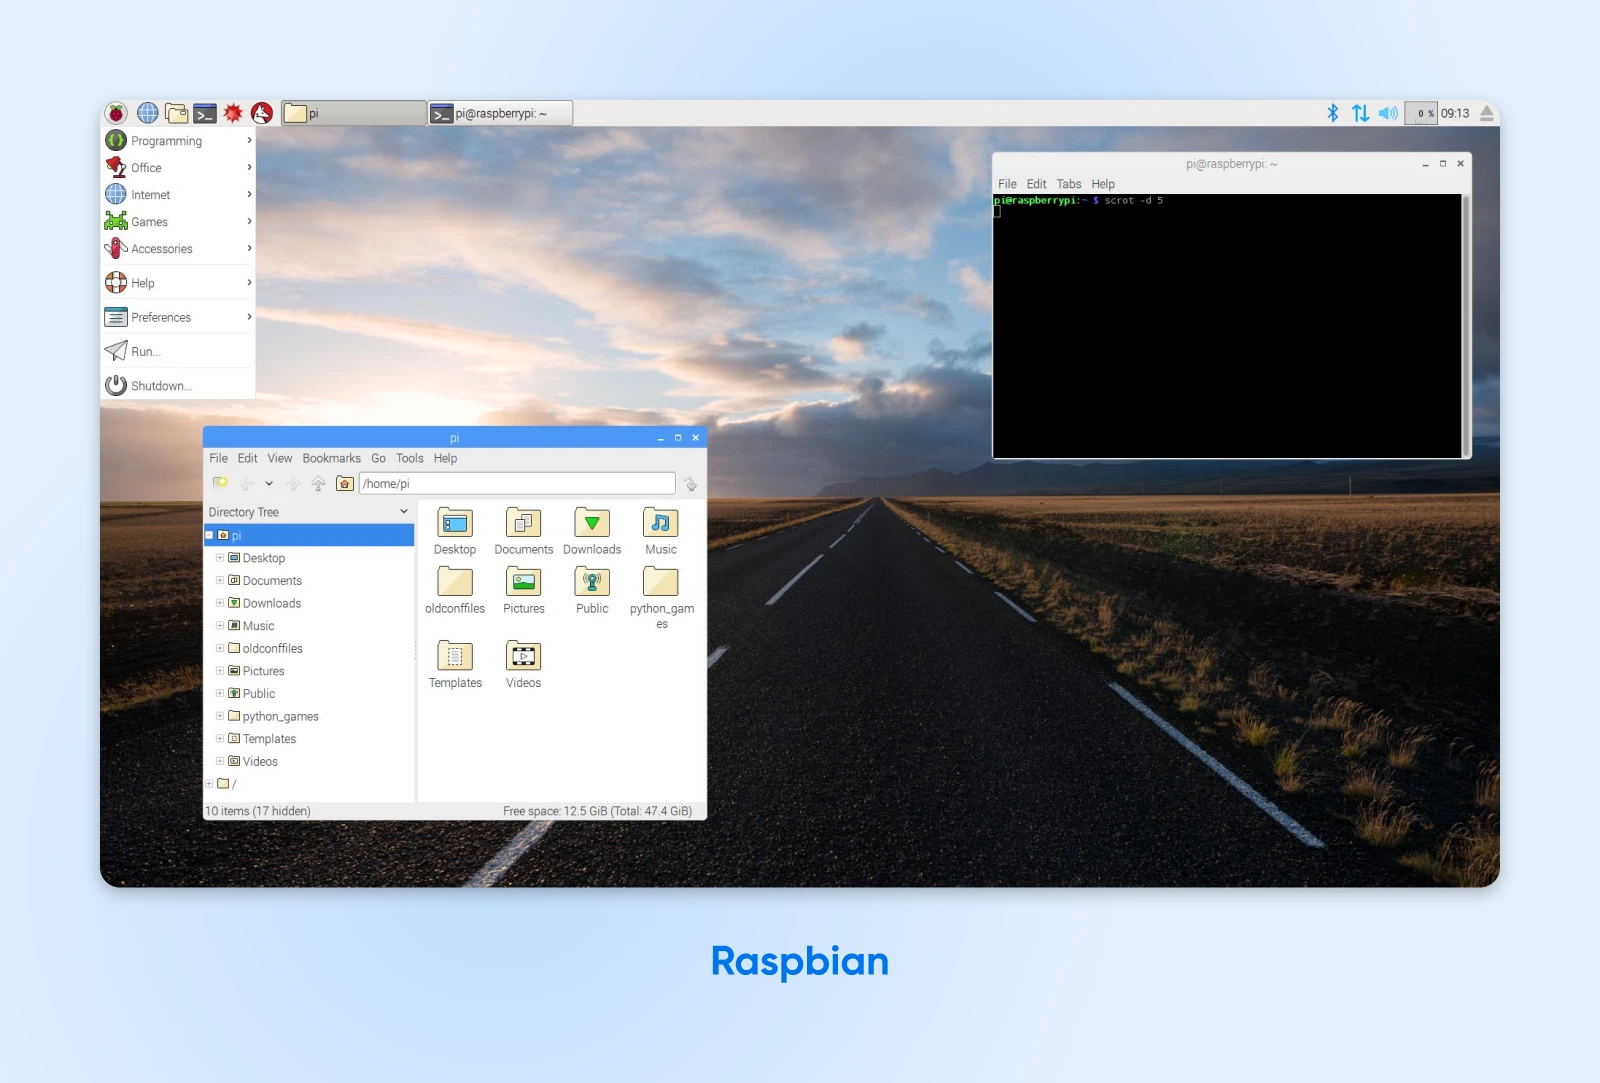Click the /home/pi path input field

tap(517, 483)
